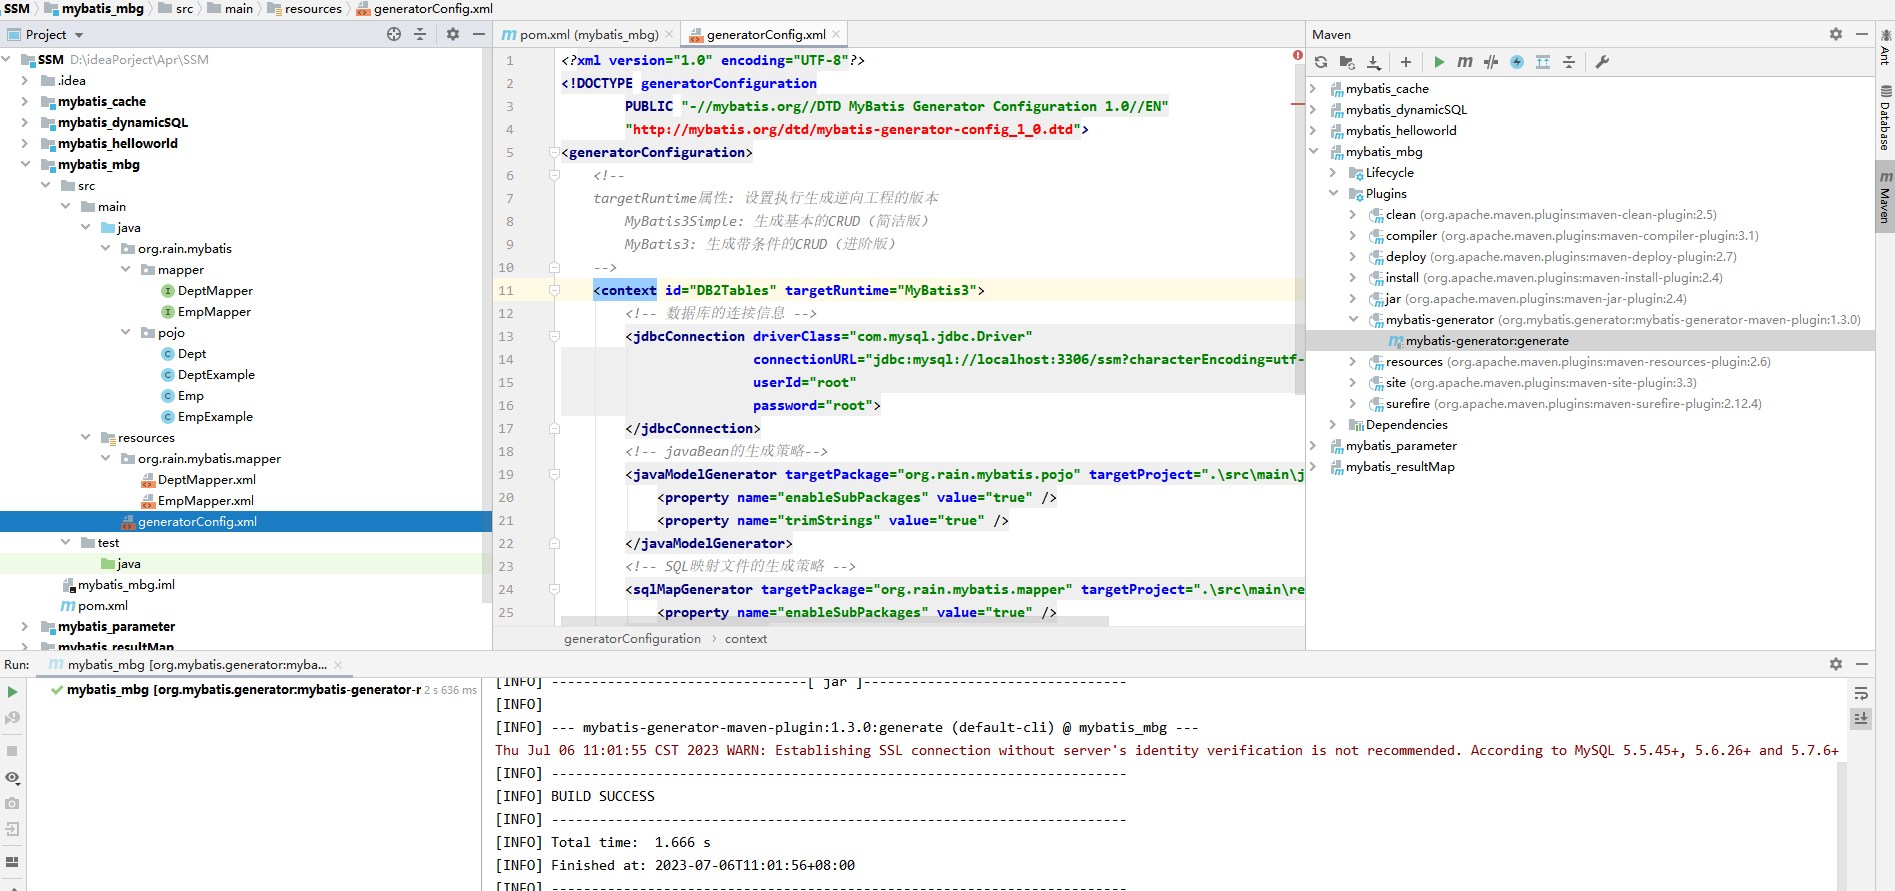Select mybatis-generator:generate goal

[1486, 341]
